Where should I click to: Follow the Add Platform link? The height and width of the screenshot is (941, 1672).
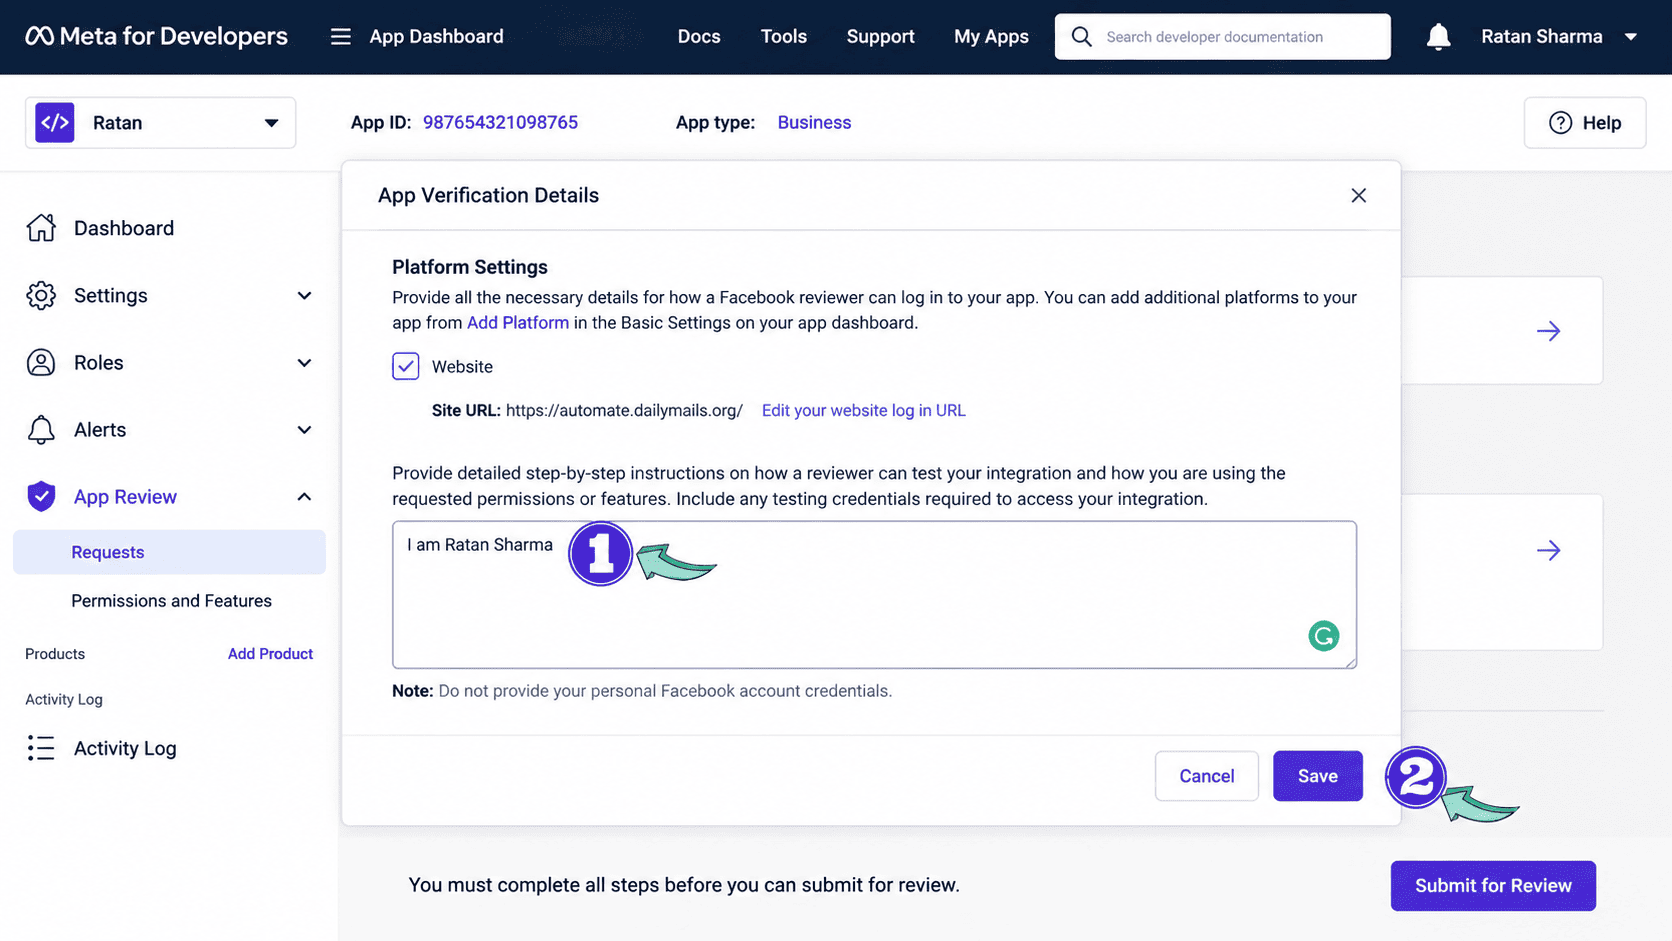coord(517,323)
